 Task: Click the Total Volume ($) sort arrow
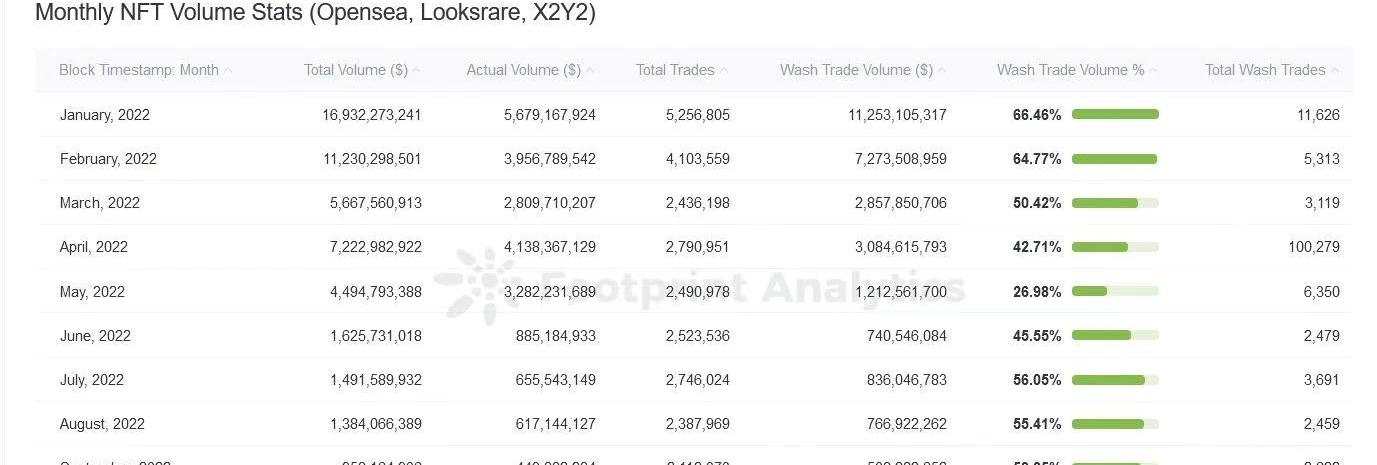tap(416, 71)
